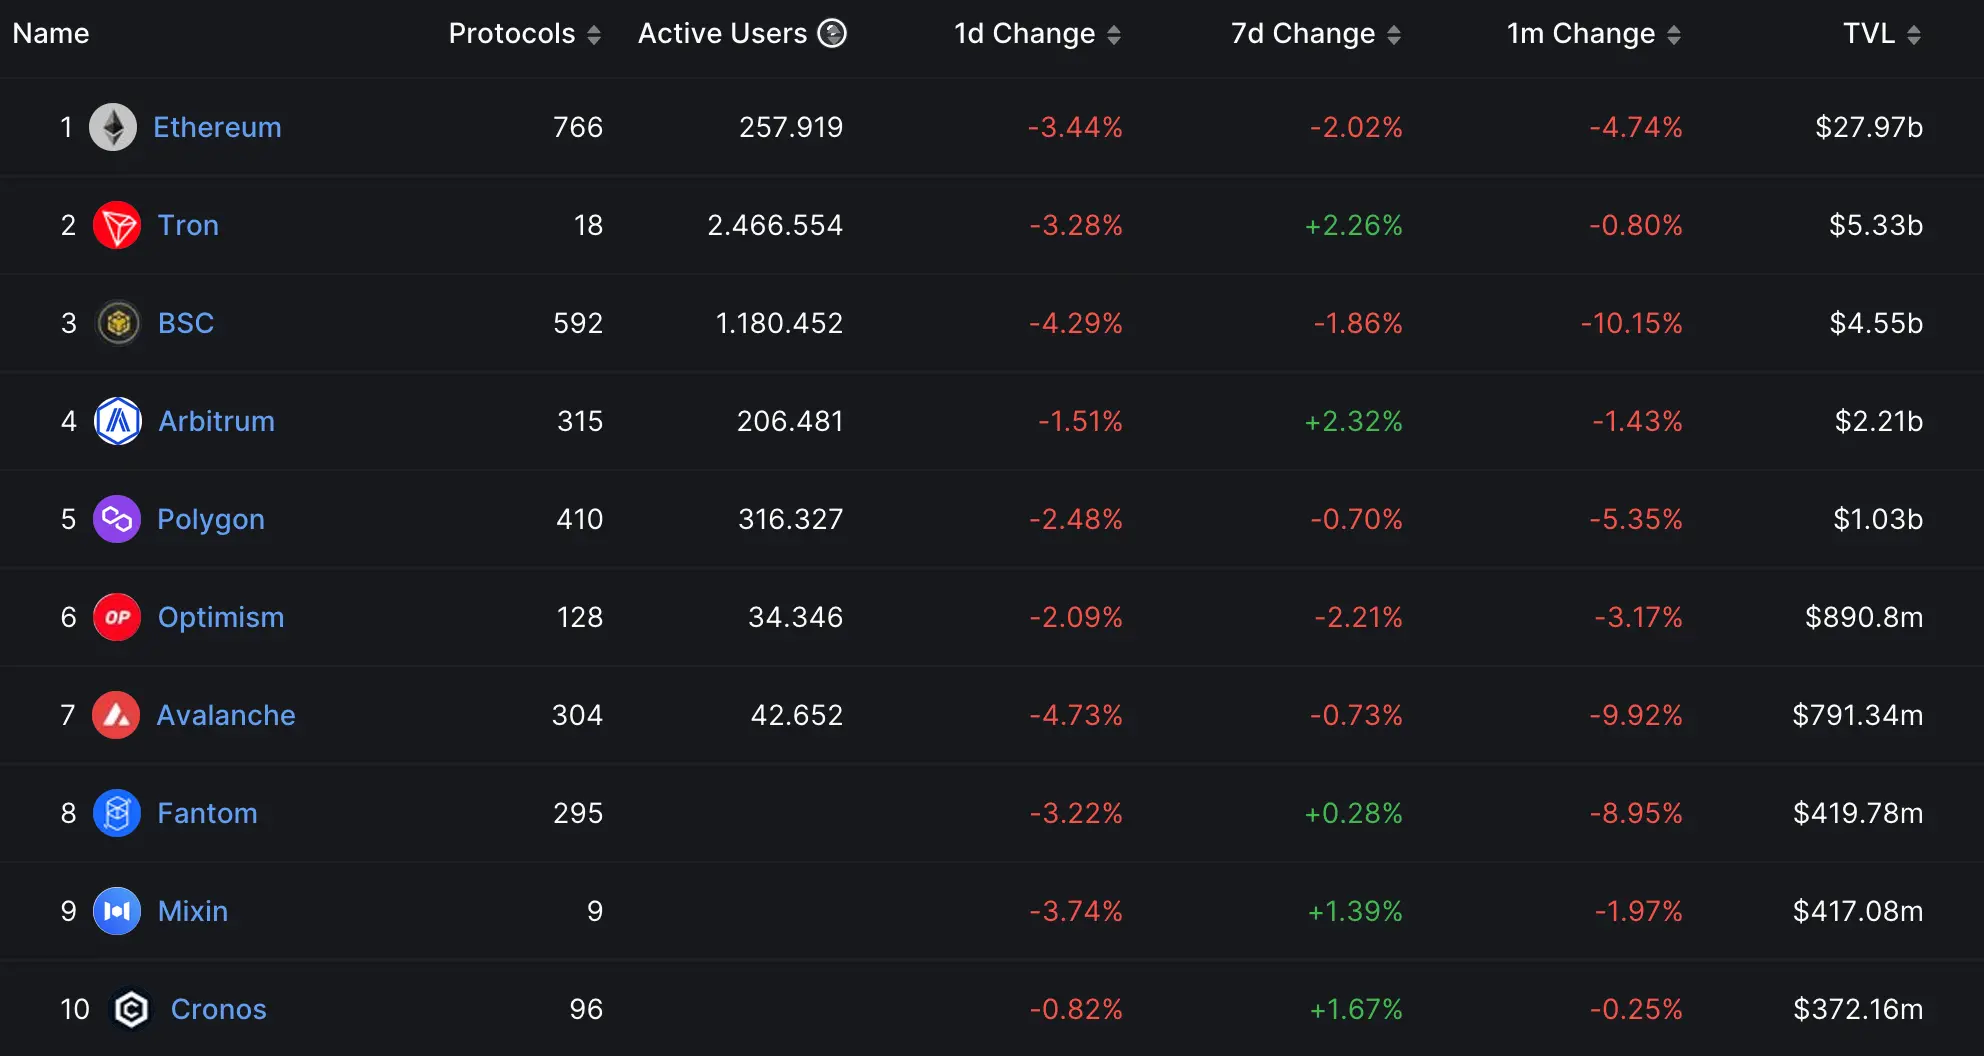Screen dimensions: 1984x1056
Task: Click the Active Users header label
Action: coord(722,33)
